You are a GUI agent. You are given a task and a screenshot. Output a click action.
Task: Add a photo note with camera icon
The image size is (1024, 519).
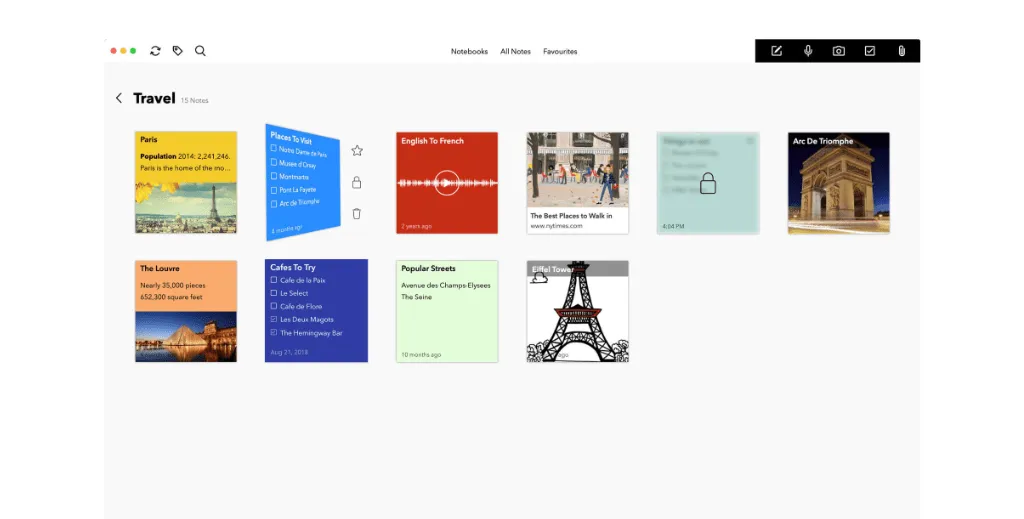click(x=839, y=51)
